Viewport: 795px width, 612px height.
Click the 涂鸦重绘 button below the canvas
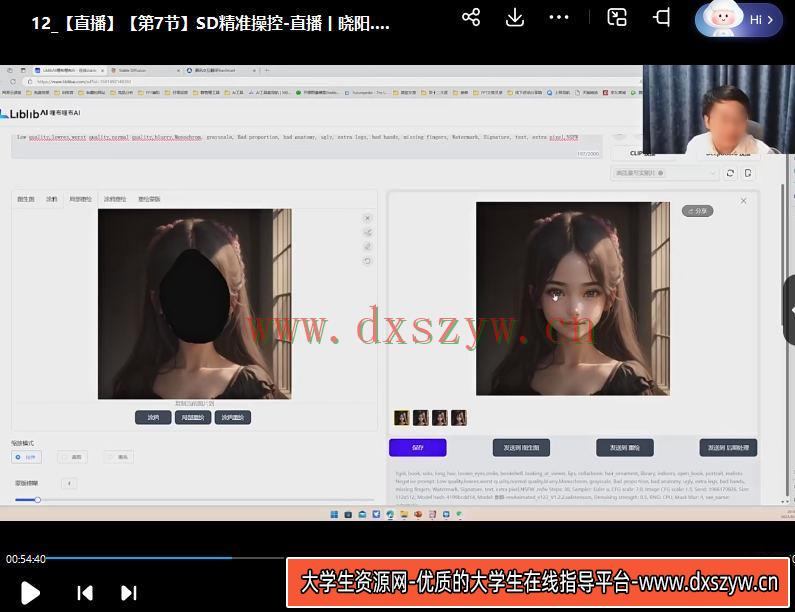[x=233, y=417]
